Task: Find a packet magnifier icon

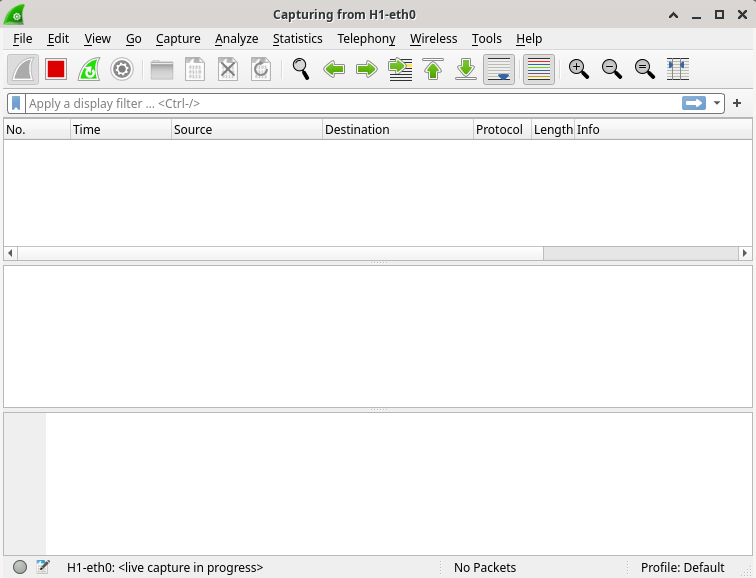Action: coord(301,69)
